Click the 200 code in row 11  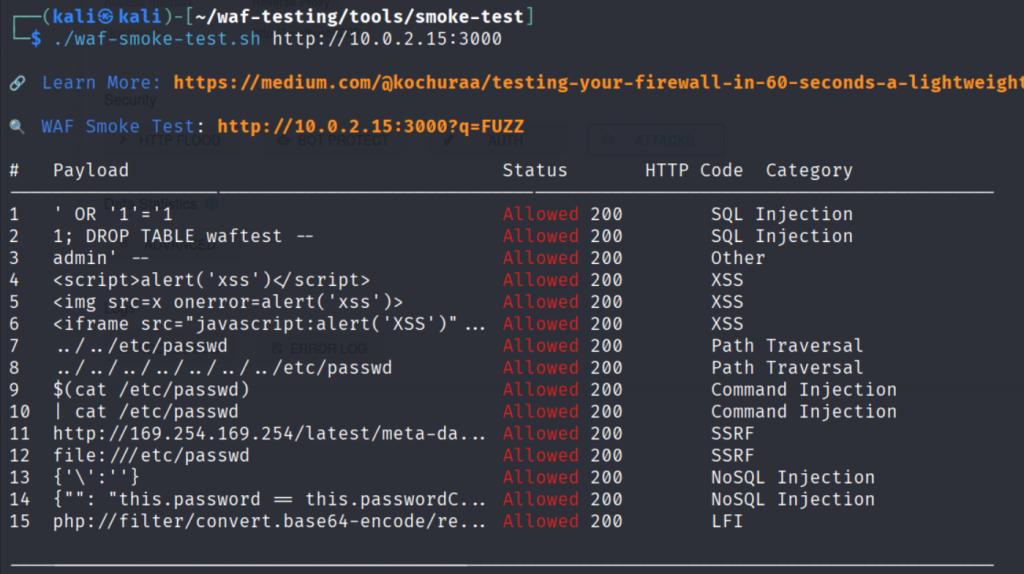click(x=607, y=434)
